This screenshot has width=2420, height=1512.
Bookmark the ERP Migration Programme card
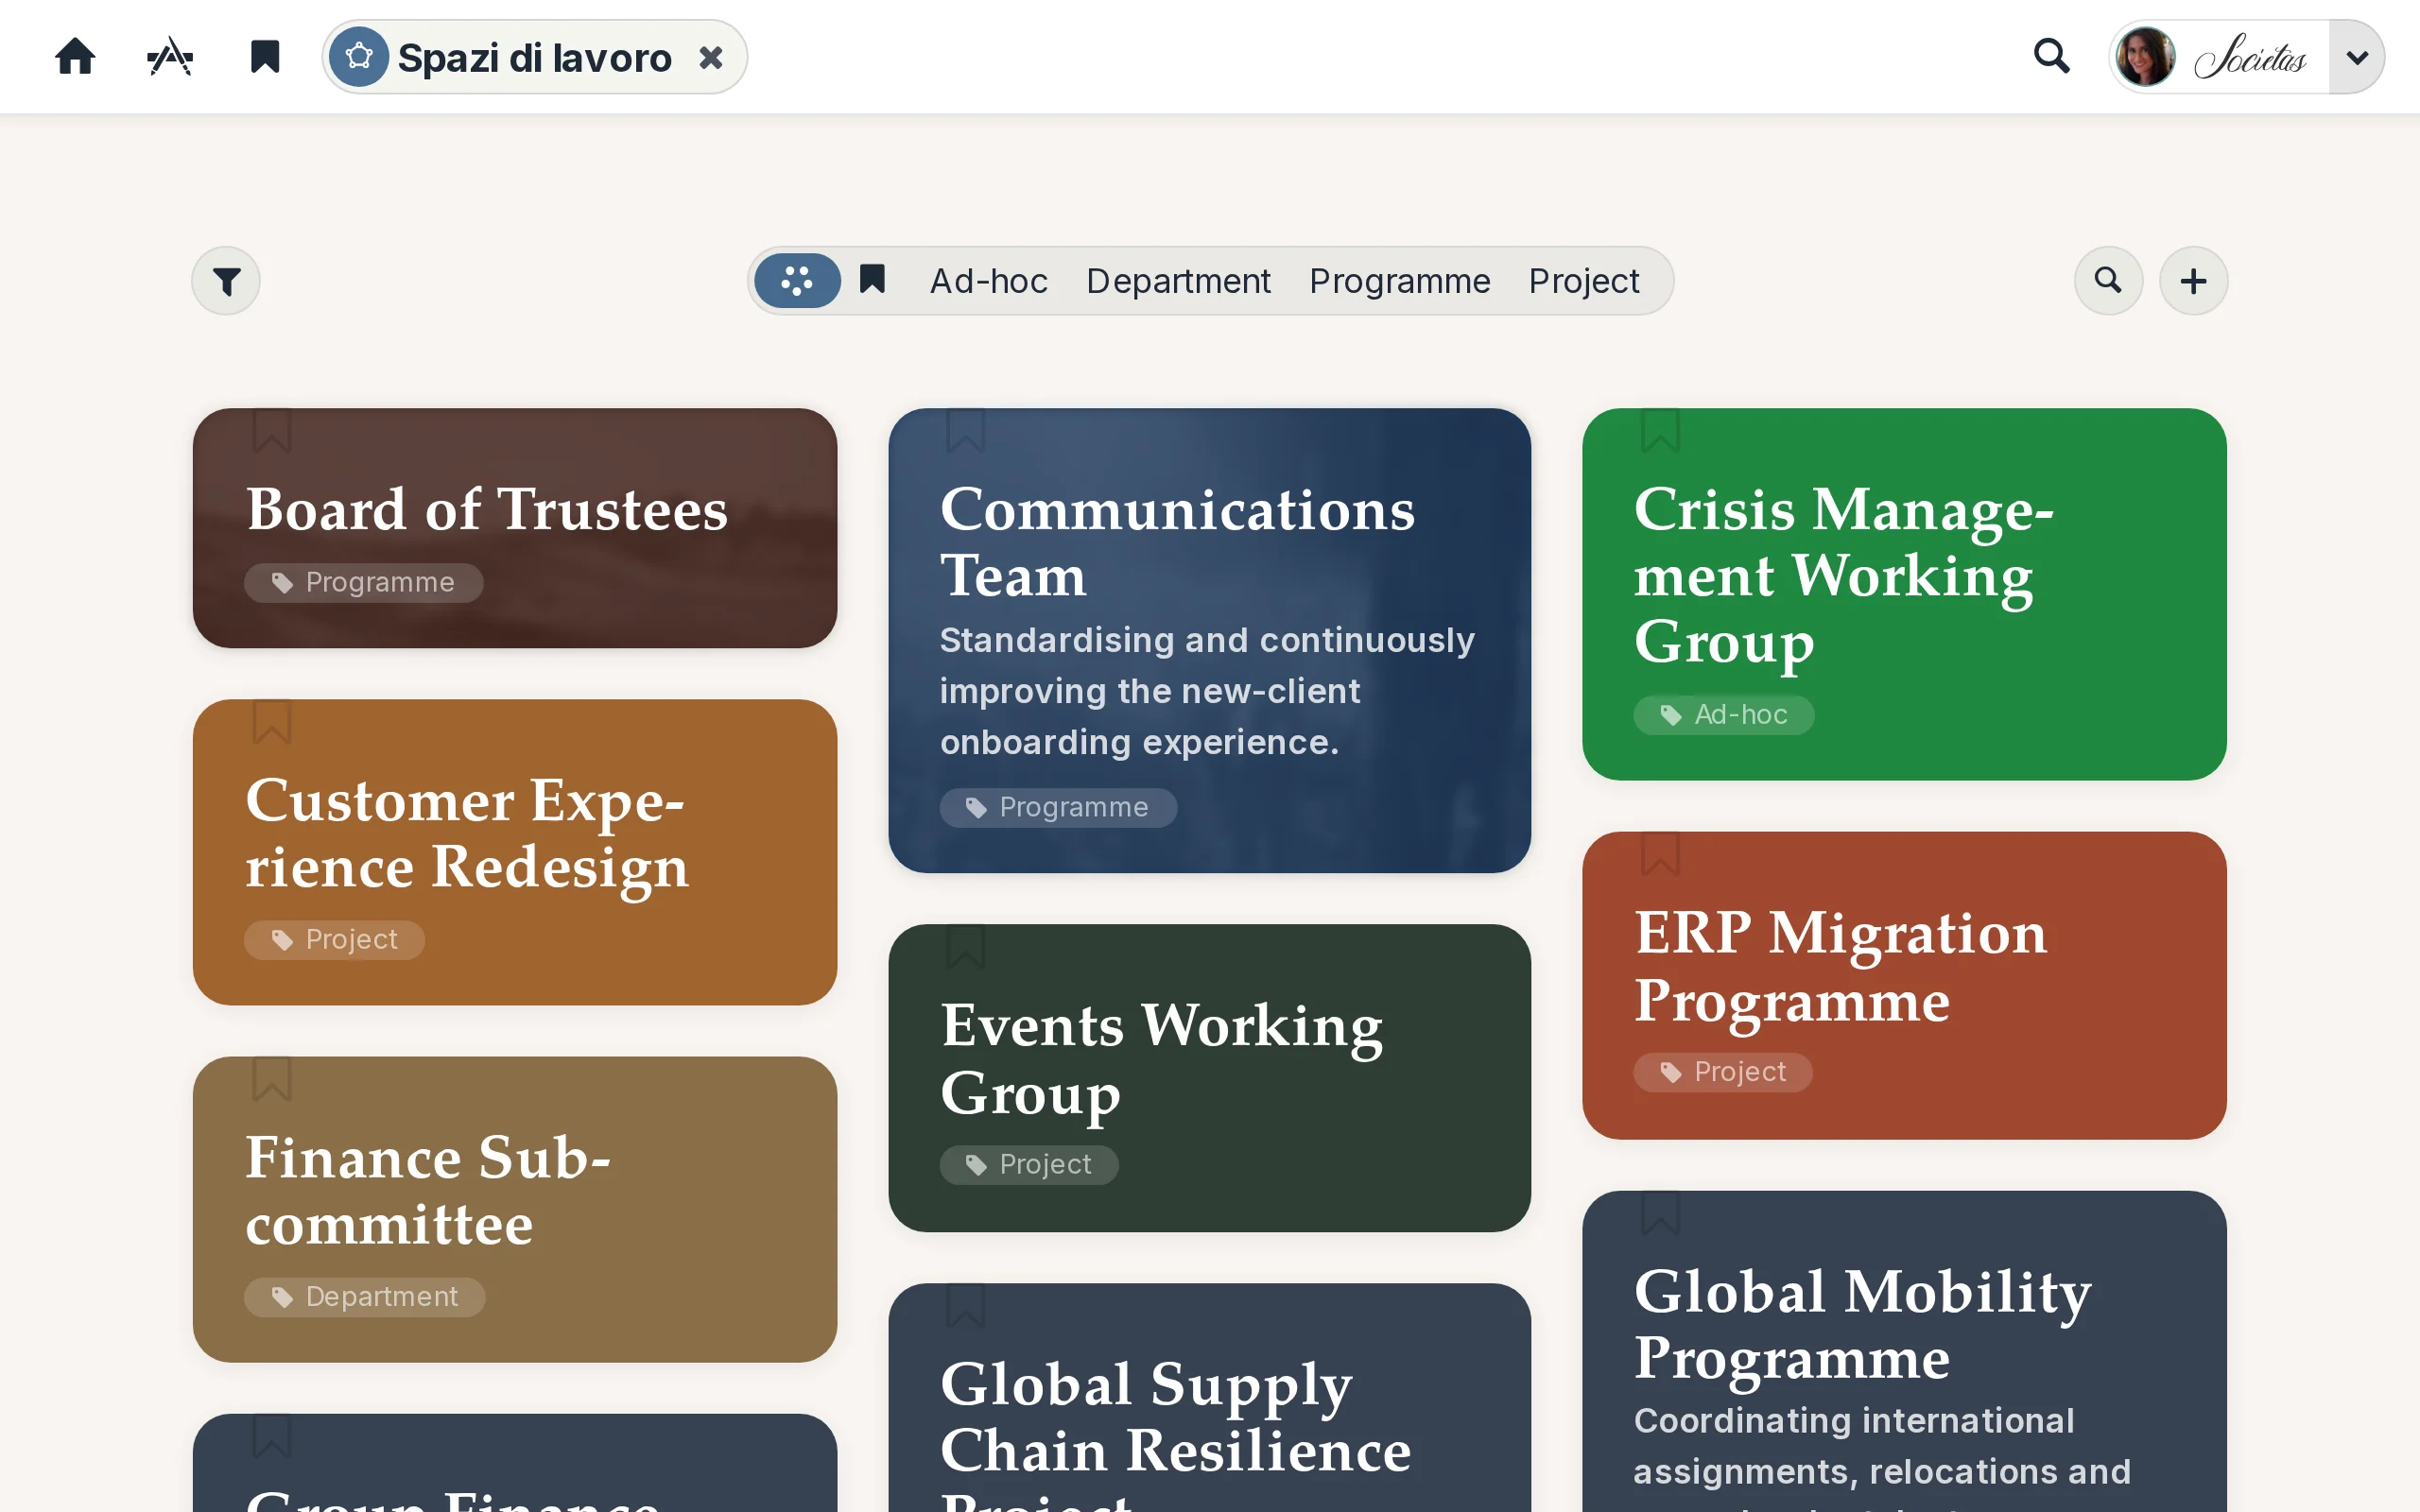click(x=1660, y=854)
